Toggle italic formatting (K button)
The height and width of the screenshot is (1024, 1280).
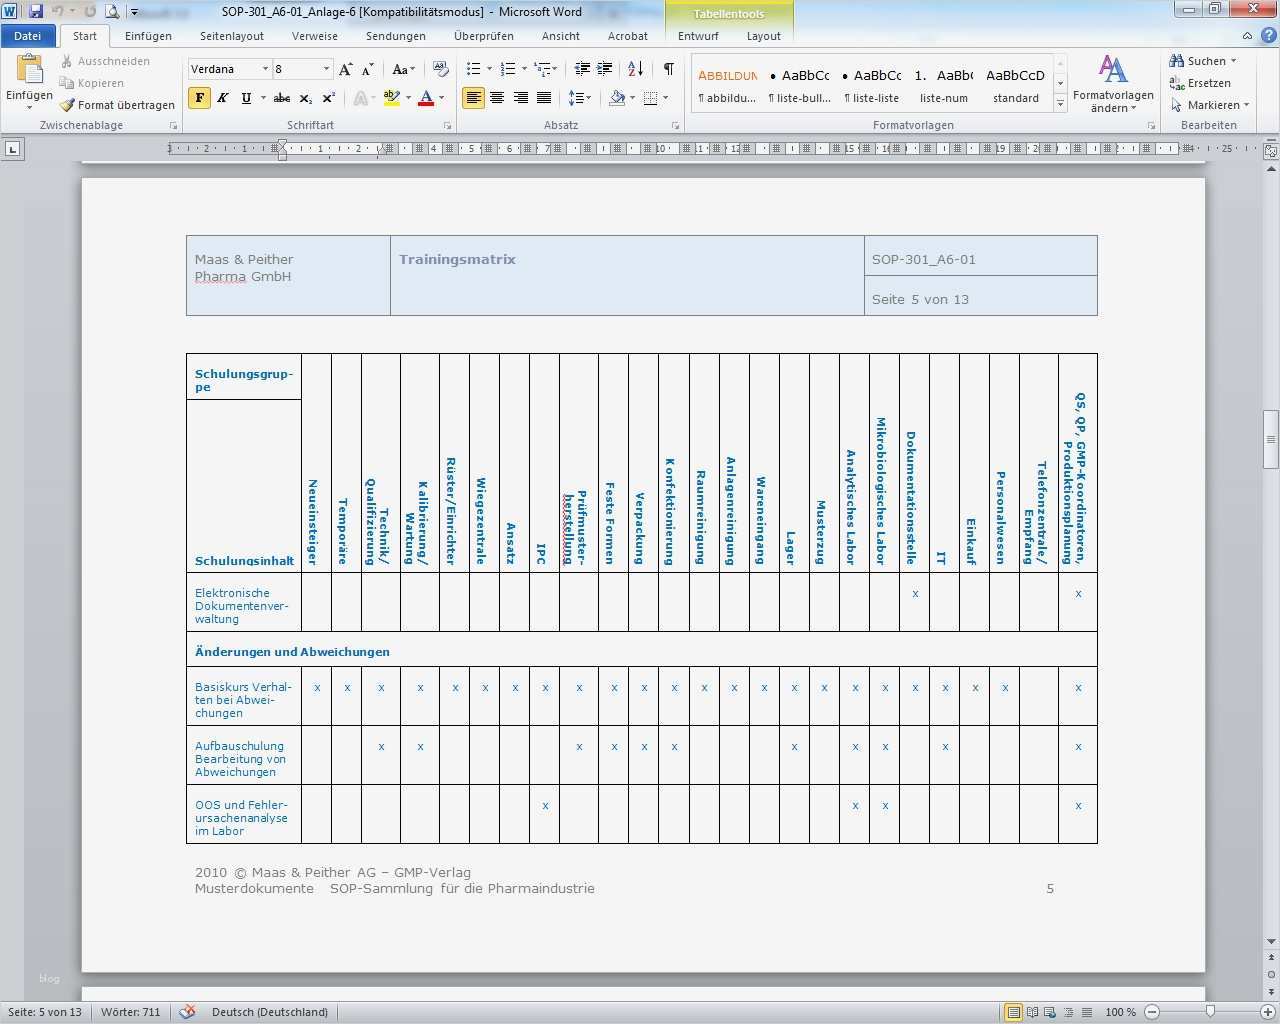pos(222,98)
